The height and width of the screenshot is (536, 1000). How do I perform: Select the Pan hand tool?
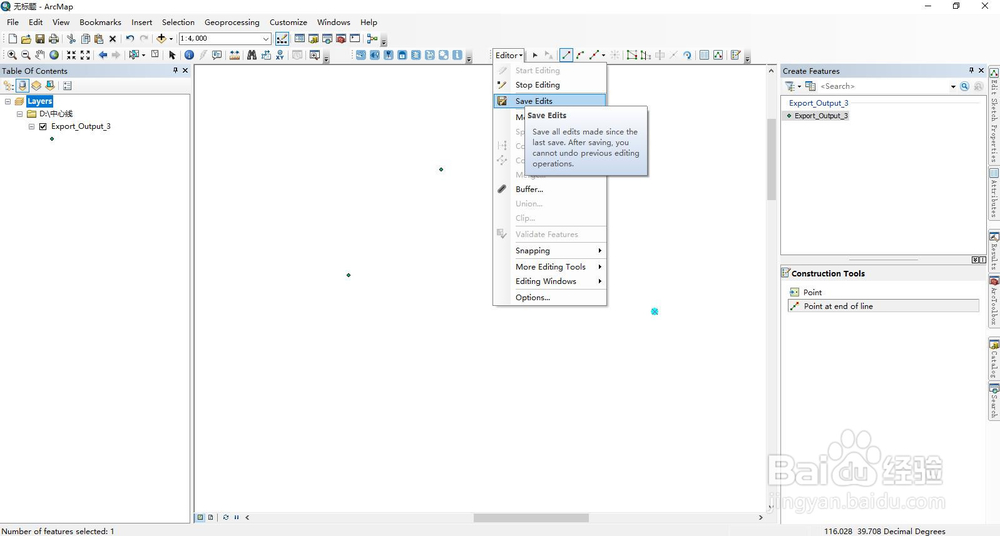tap(40, 55)
